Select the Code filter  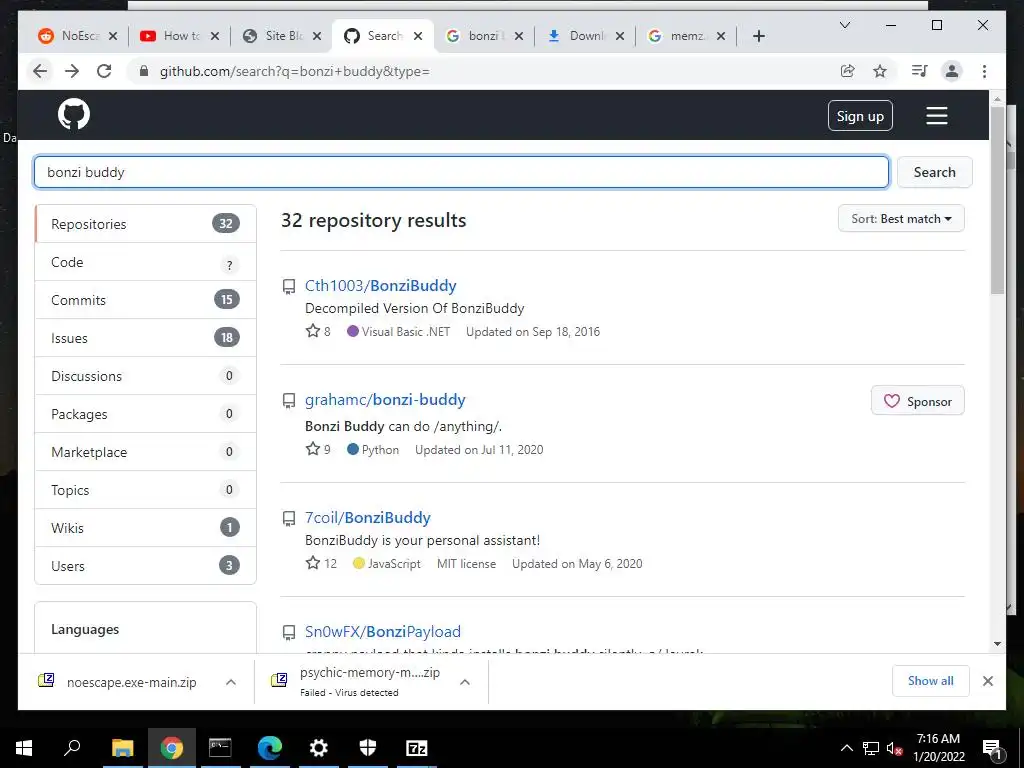145,262
